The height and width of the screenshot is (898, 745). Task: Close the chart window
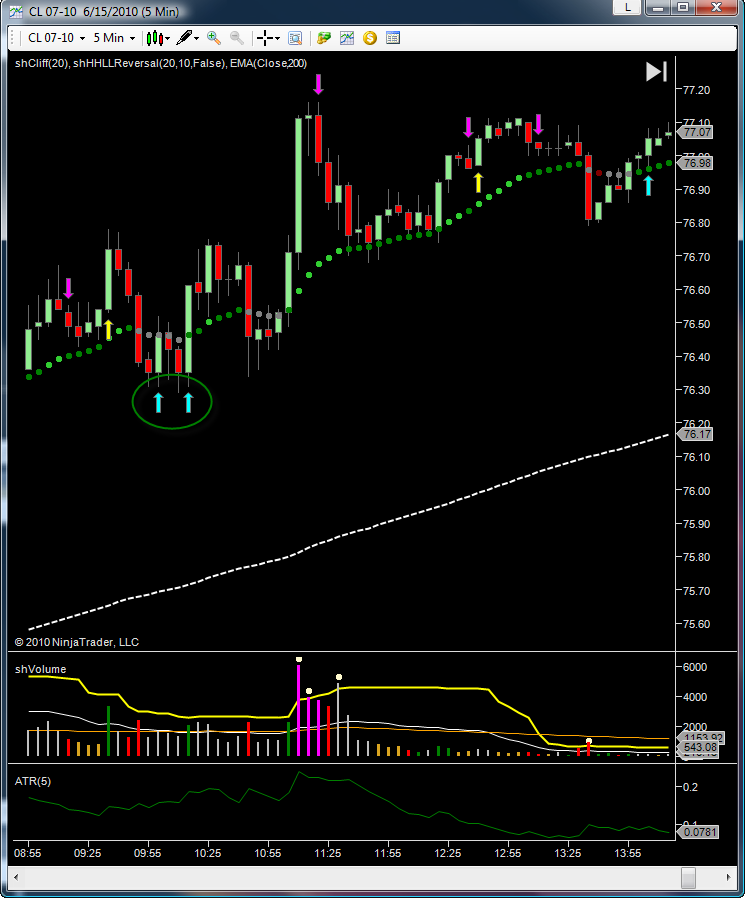point(716,7)
